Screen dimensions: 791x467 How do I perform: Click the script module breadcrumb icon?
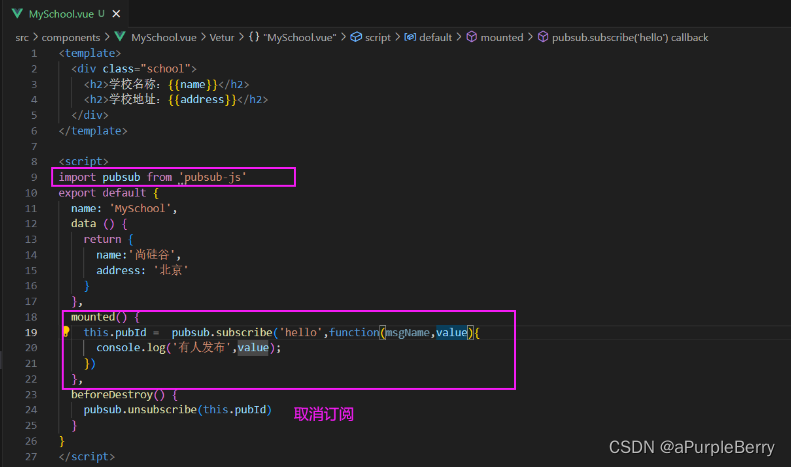point(356,37)
